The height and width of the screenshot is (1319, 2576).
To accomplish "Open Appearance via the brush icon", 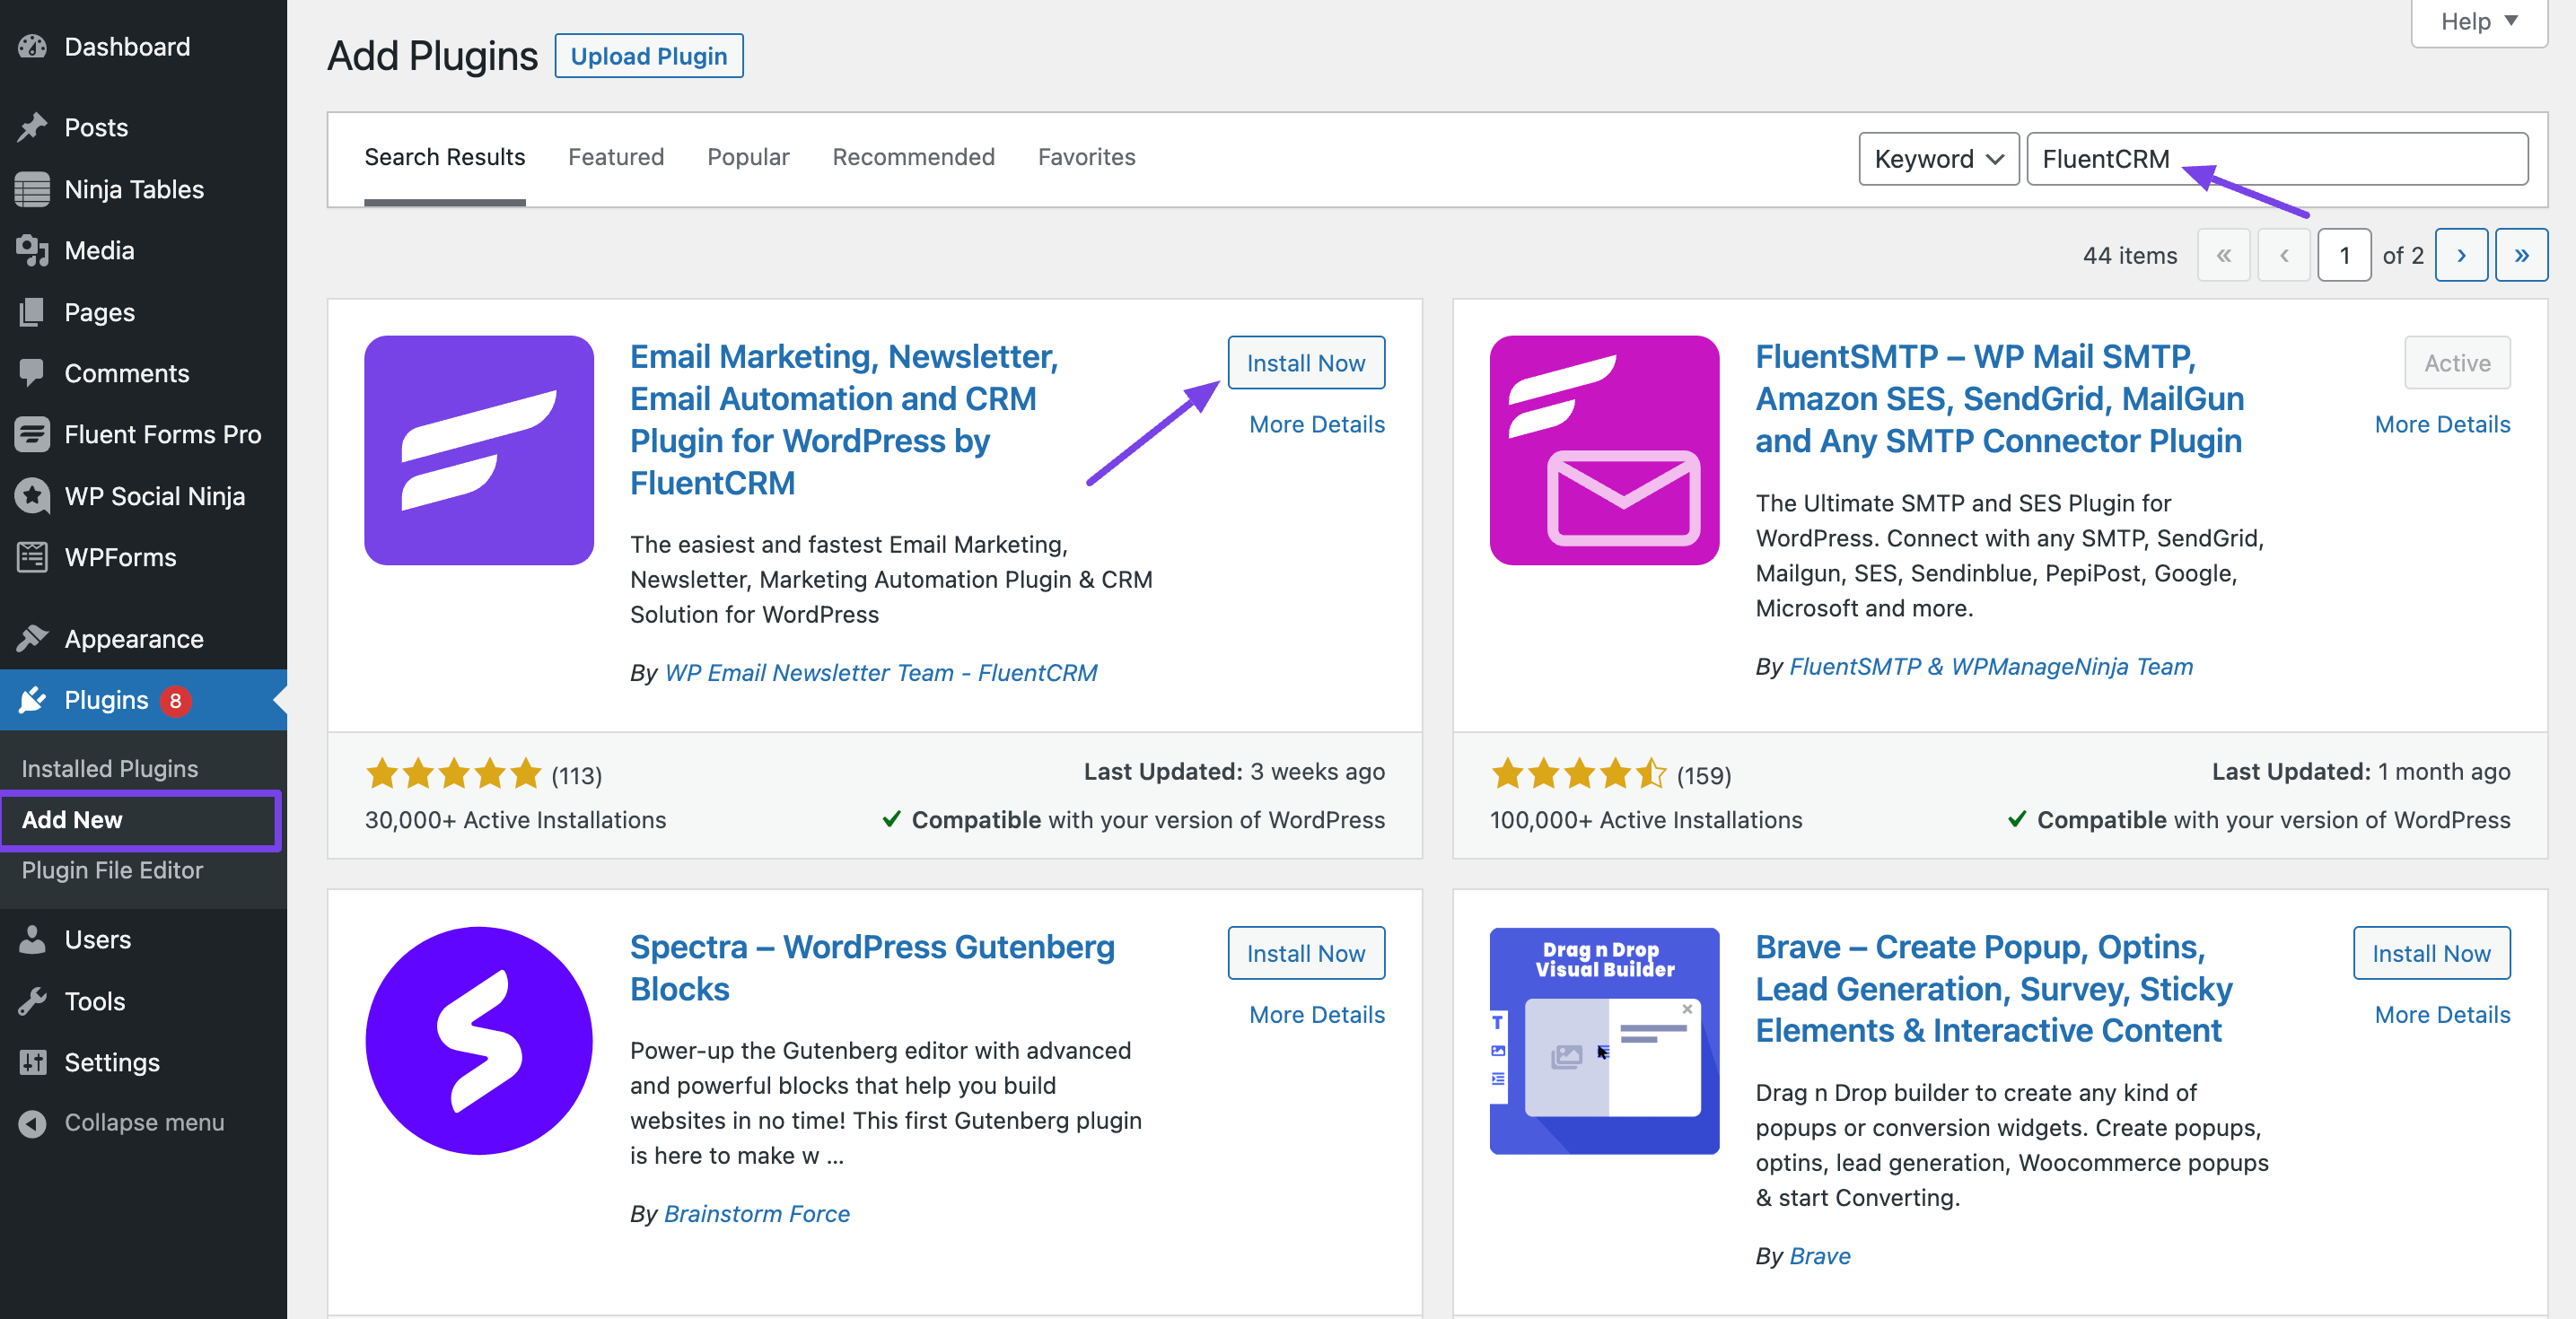I will tap(33, 638).
